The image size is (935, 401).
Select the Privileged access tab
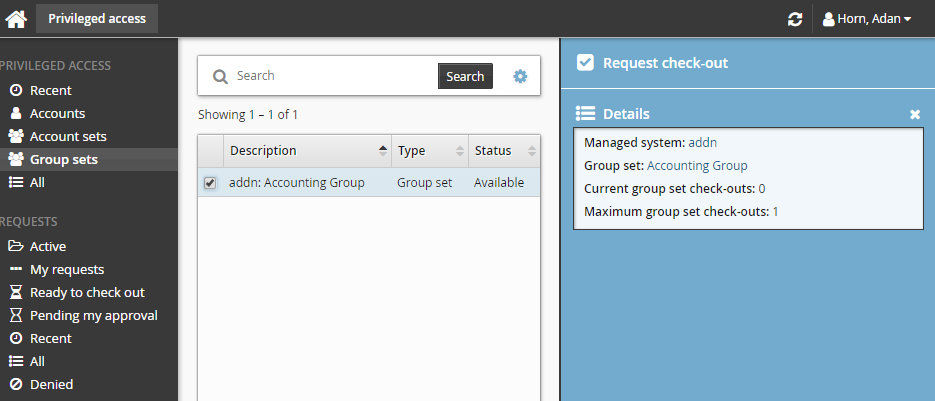click(97, 18)
